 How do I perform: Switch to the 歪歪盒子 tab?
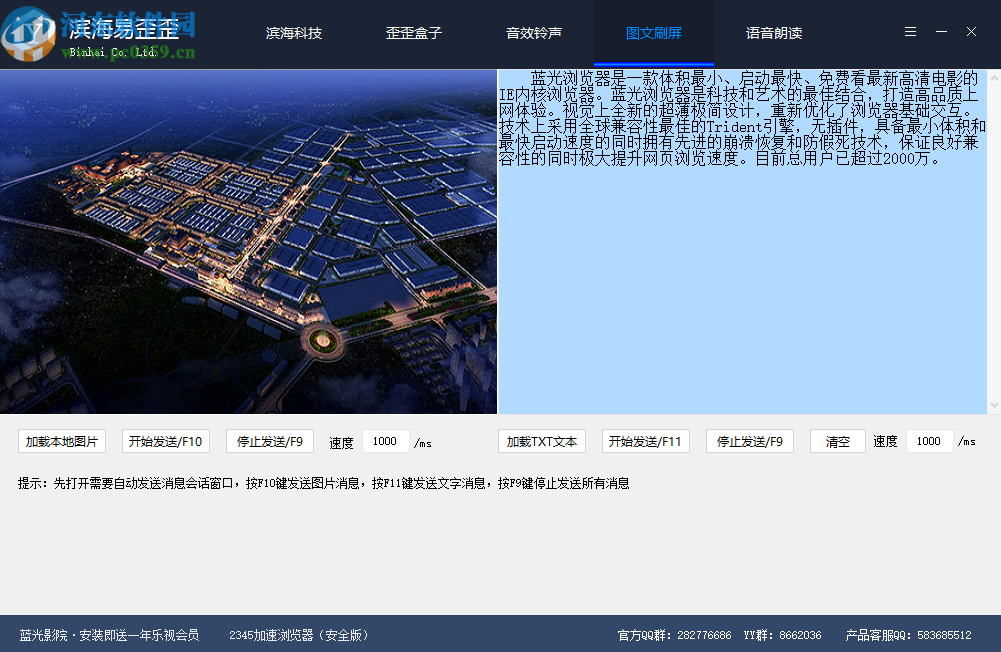click(413, 32)
